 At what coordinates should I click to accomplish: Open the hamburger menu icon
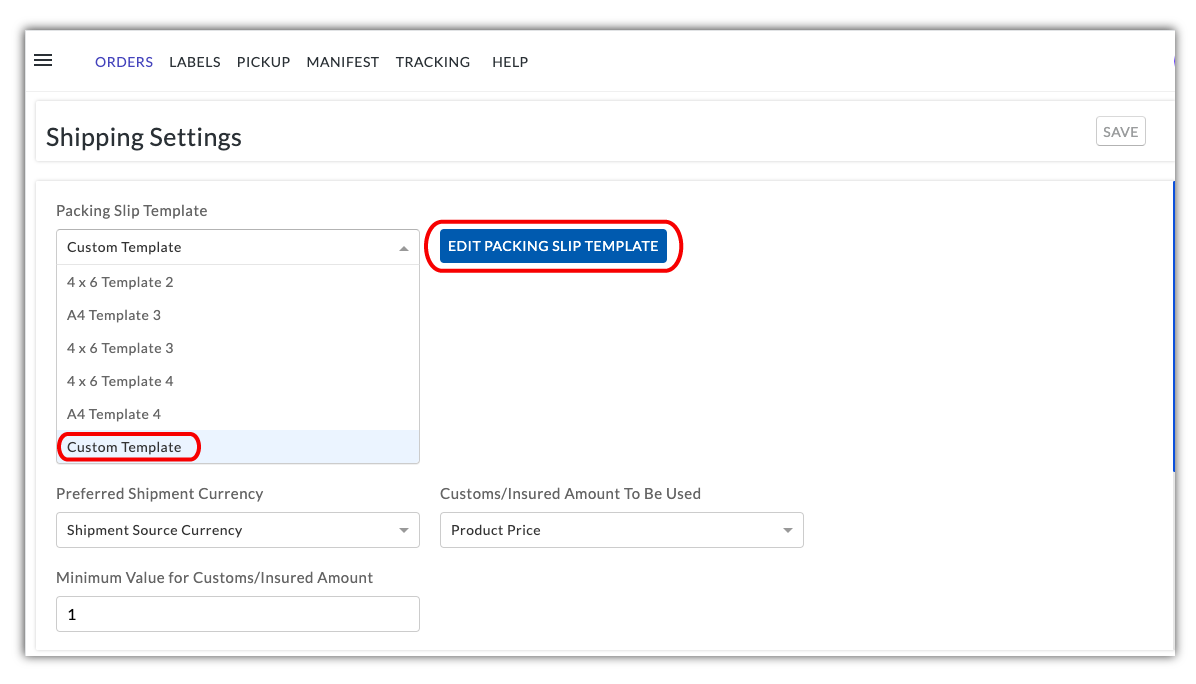(43, 61)
